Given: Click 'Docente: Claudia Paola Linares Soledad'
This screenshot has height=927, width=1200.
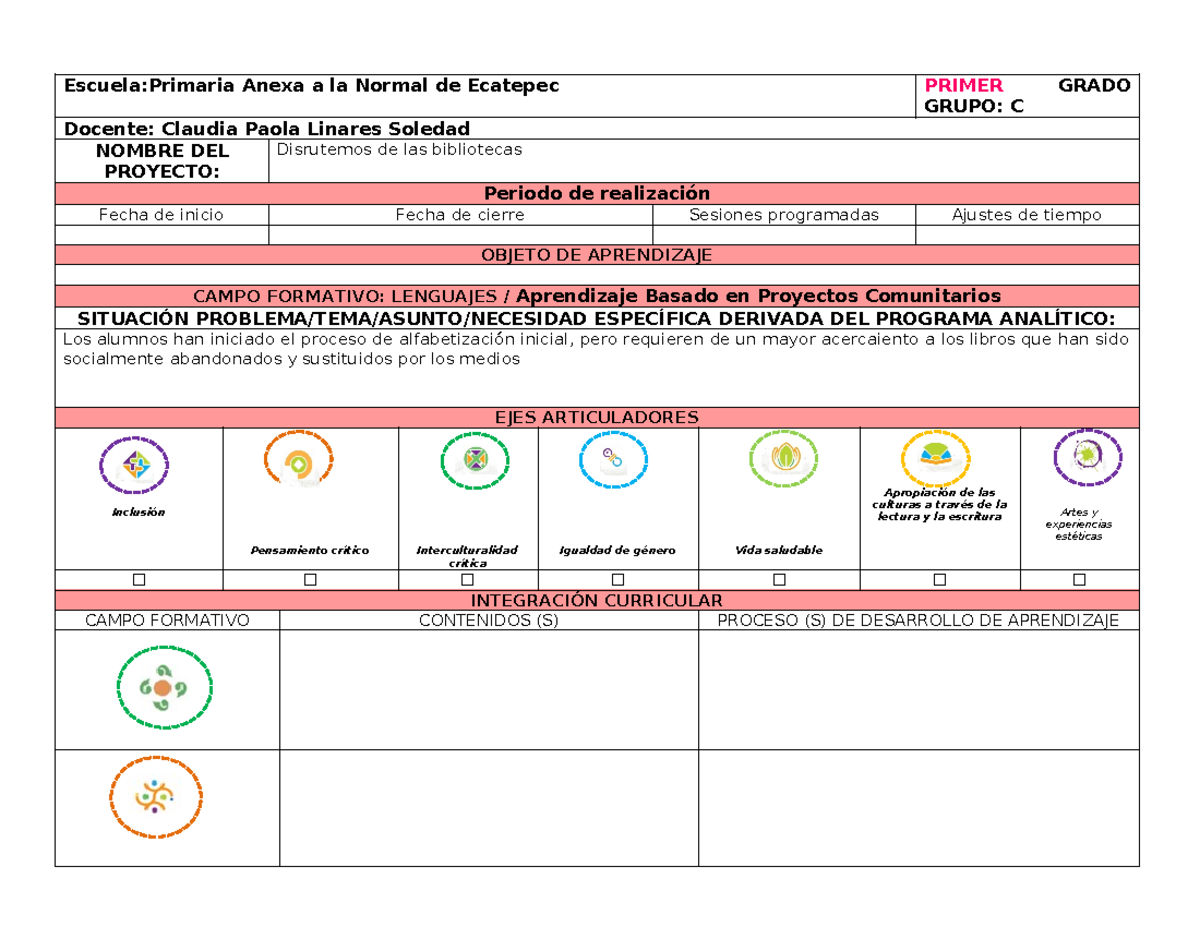Looking at the screenshot, I should pos(266,128).
